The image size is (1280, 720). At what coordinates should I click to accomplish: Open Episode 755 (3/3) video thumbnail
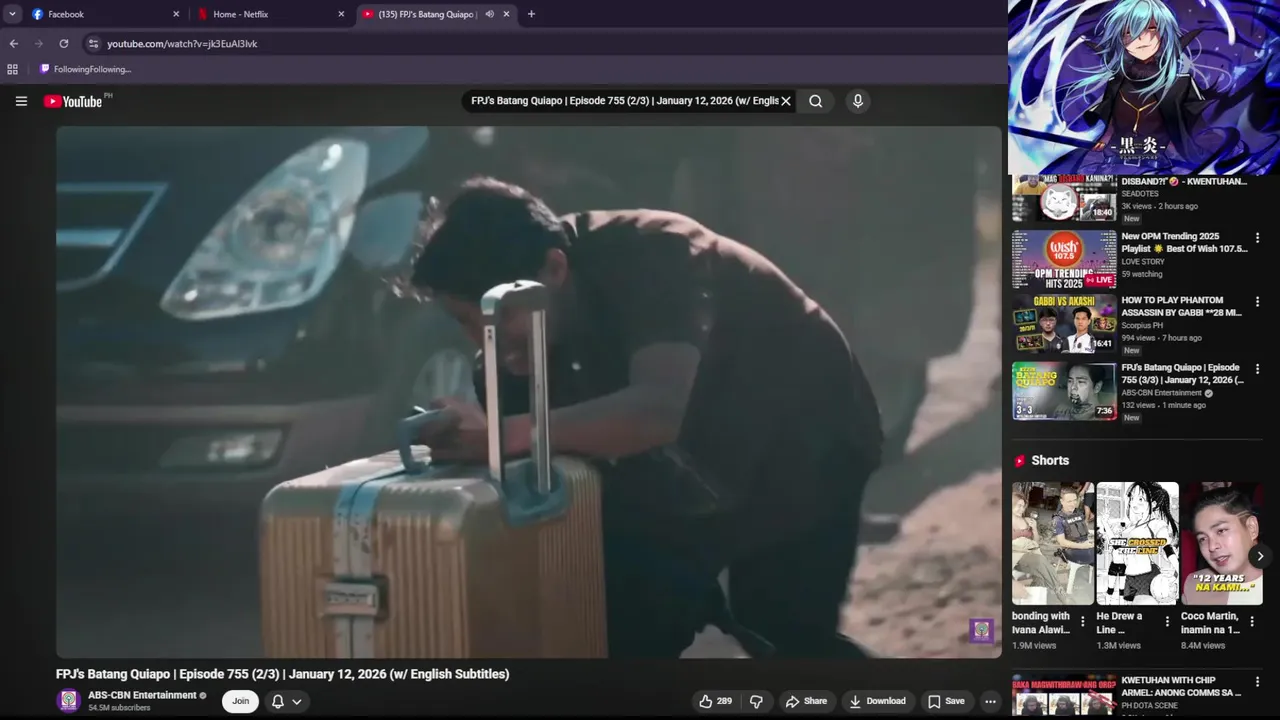coord(1064,391)
